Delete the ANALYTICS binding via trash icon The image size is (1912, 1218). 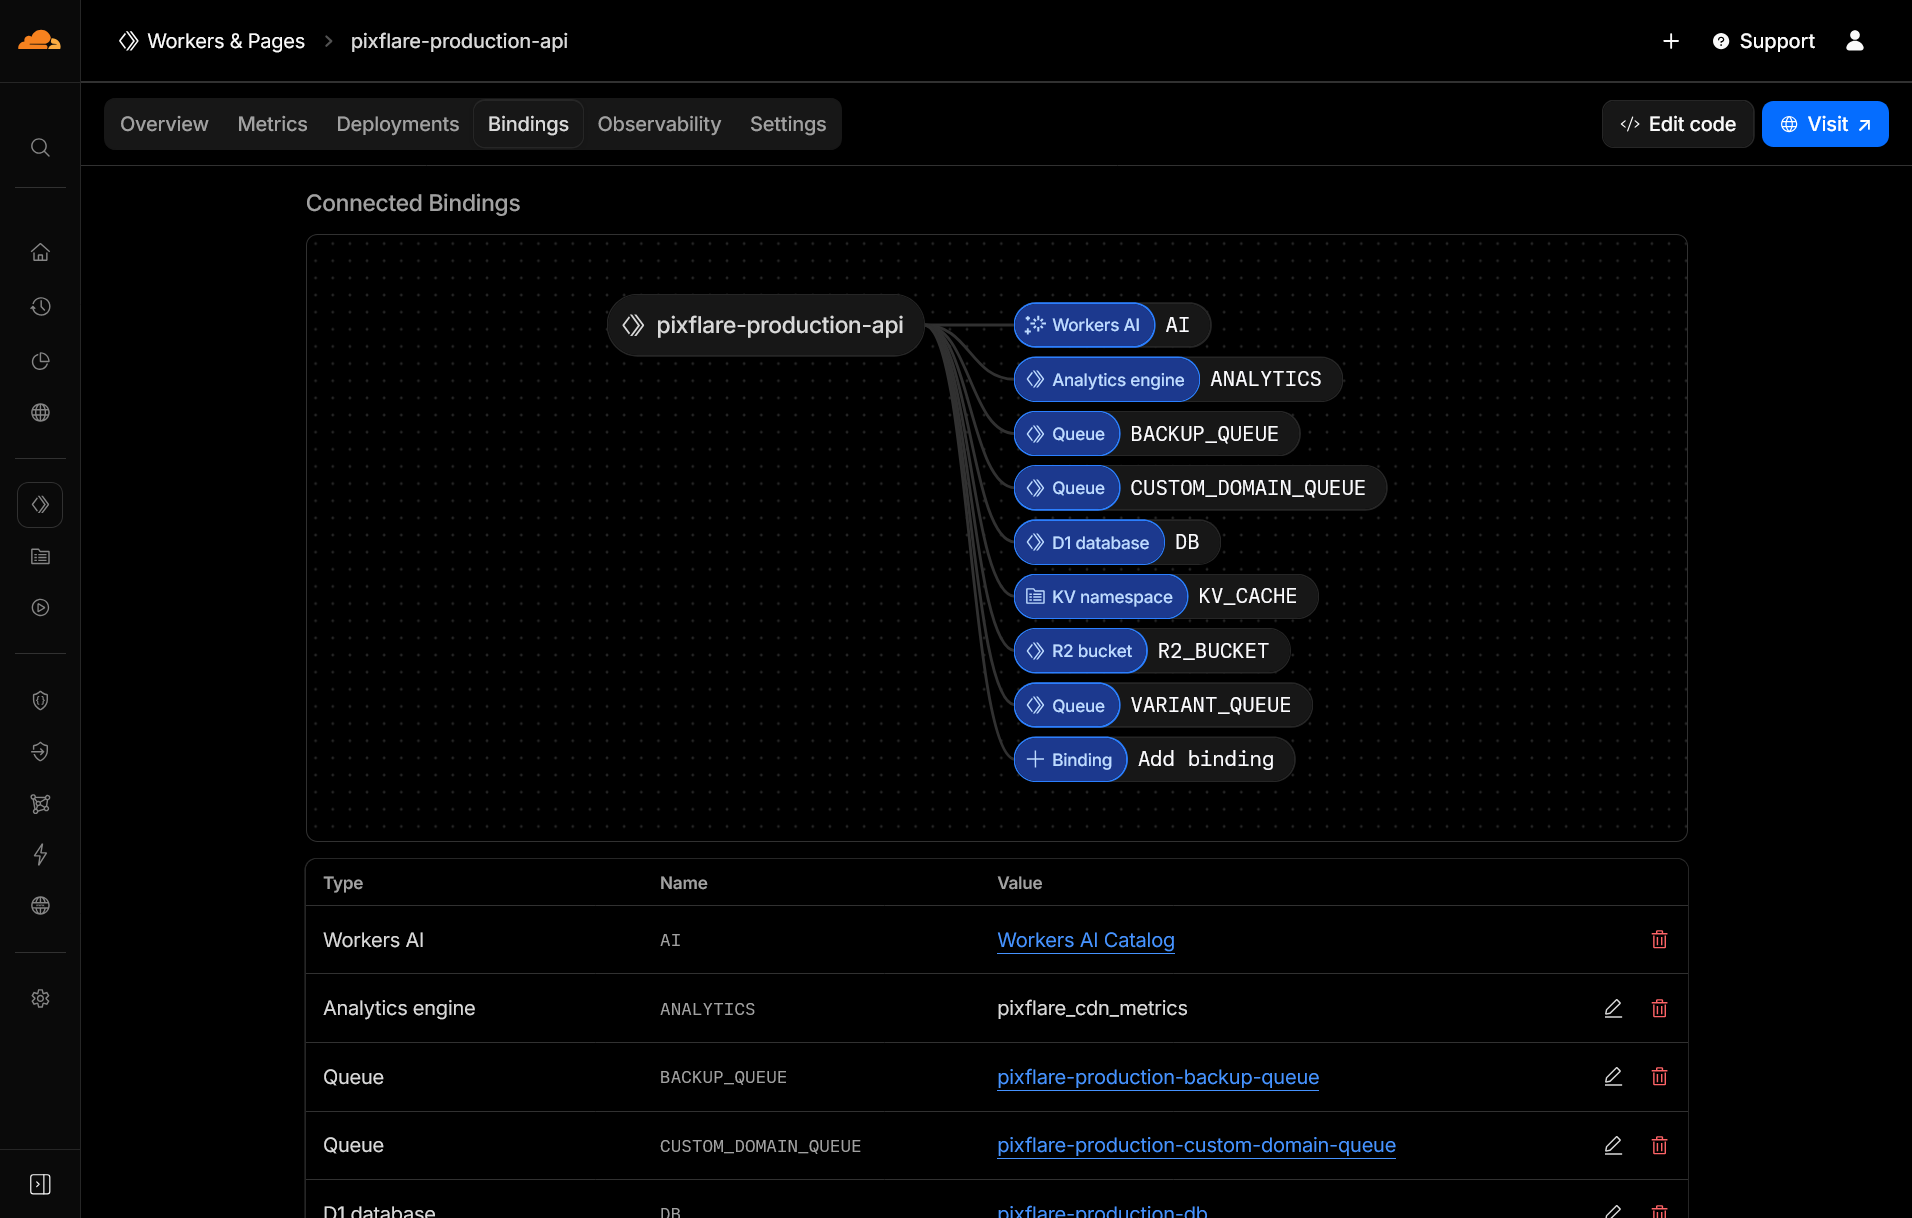click(x=1659, y=1008)
